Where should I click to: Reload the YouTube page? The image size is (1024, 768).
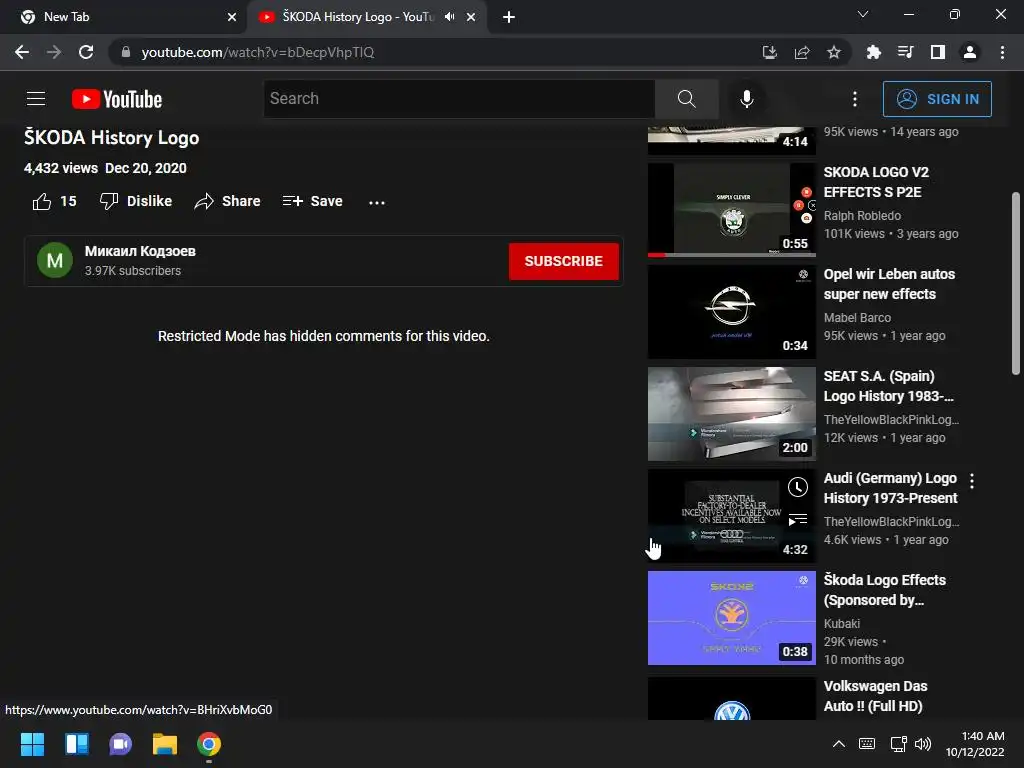pos(86,52)
